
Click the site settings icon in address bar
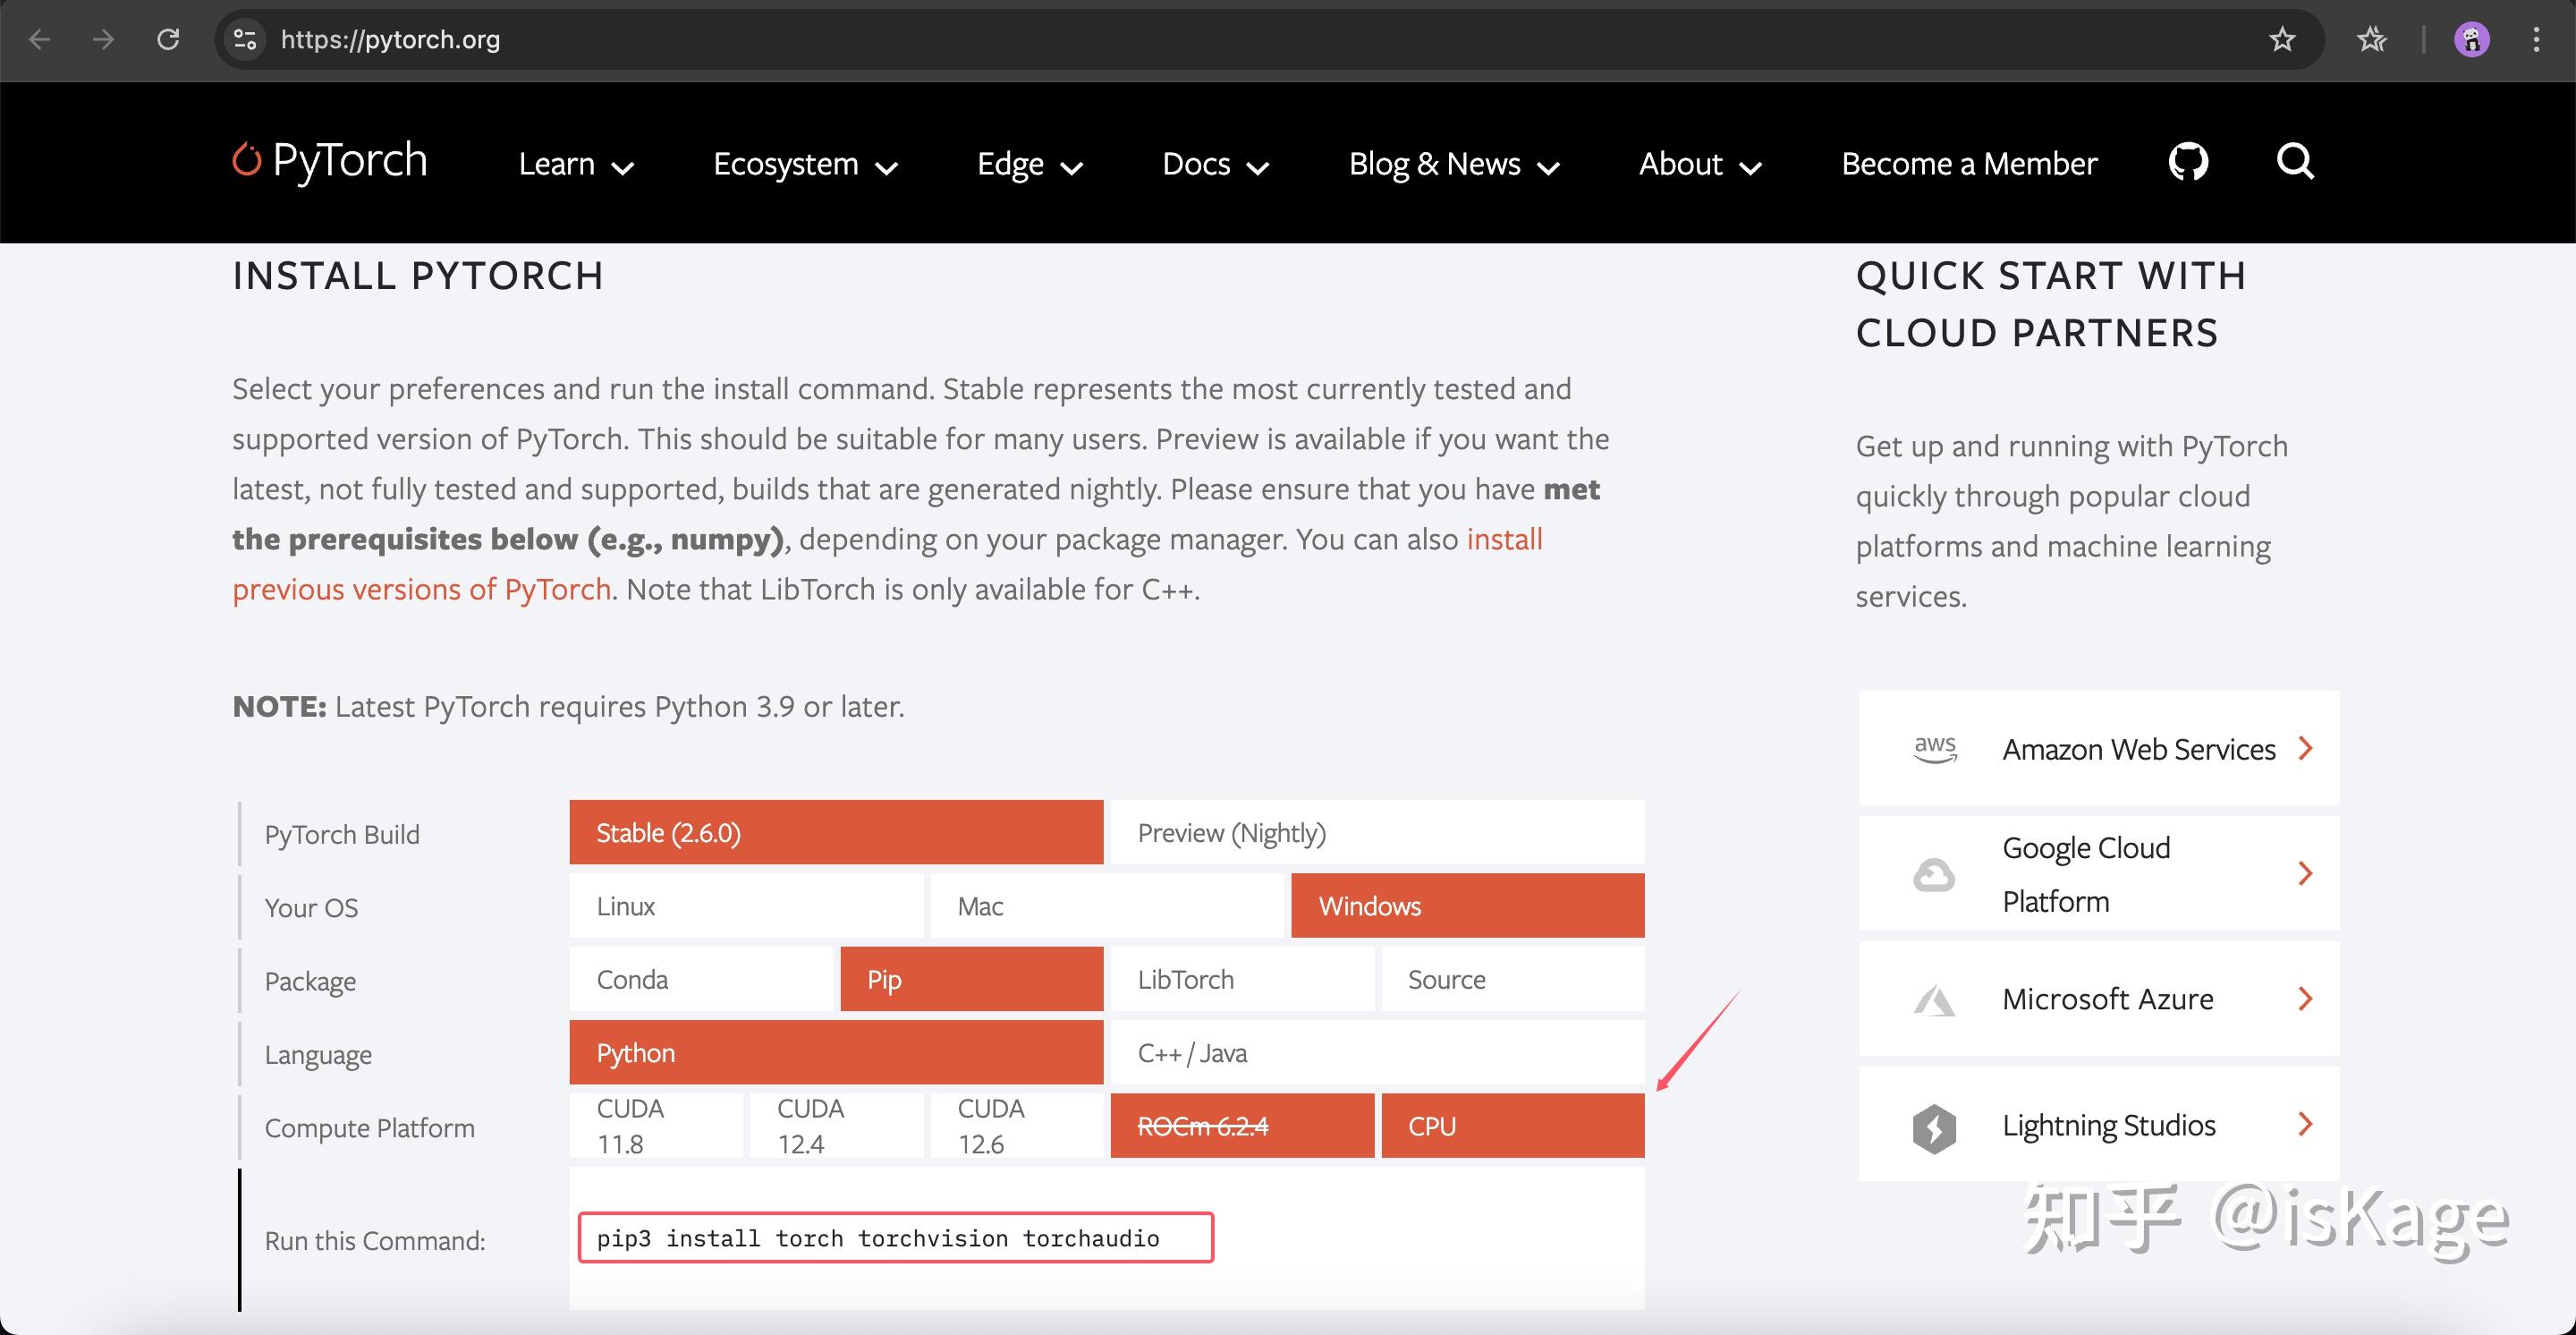pos(245,40)
